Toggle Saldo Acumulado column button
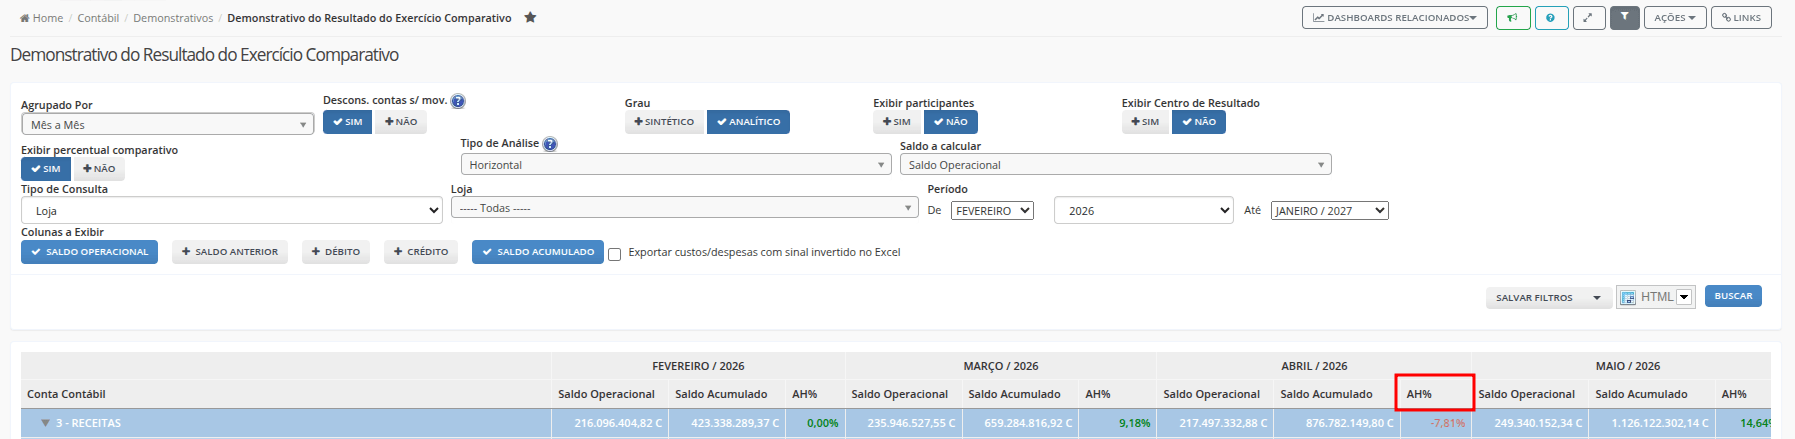 coord(538,252)
